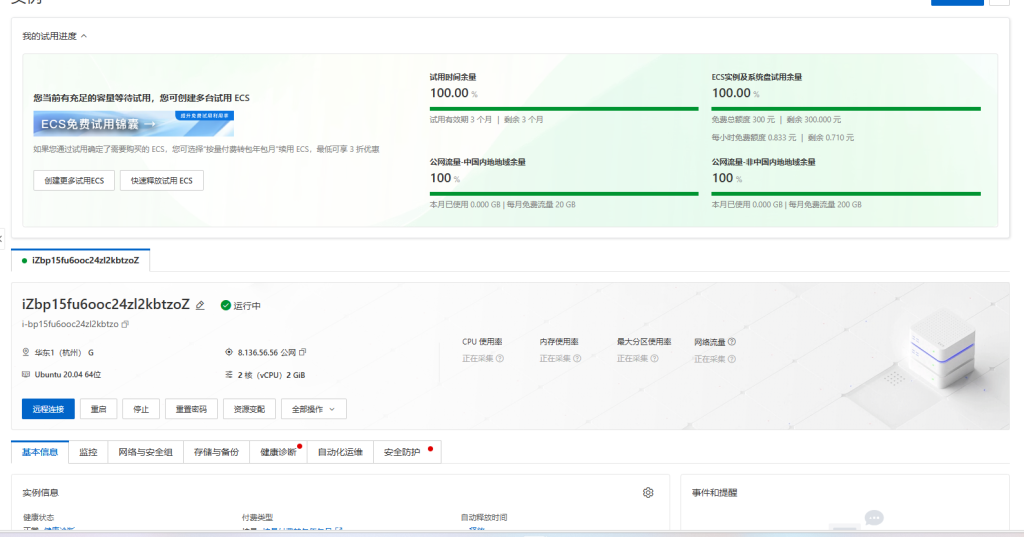Viewport: 1024px width, 537px height.
Task: Click help icon next to 网络流量
Action: (732, 342)
